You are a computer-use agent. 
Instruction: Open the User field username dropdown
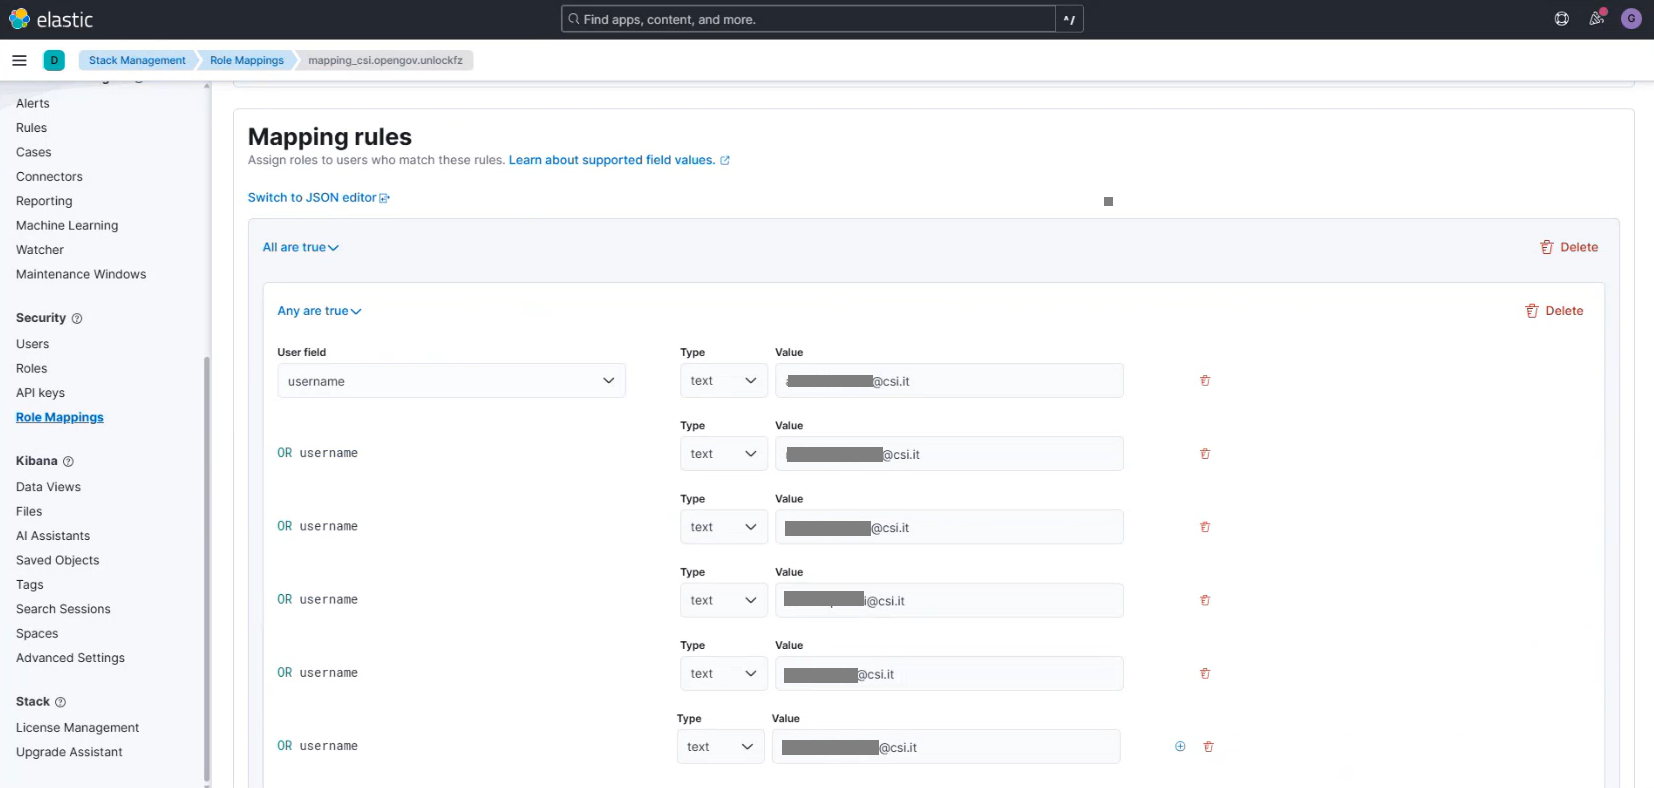coord(451,381)
